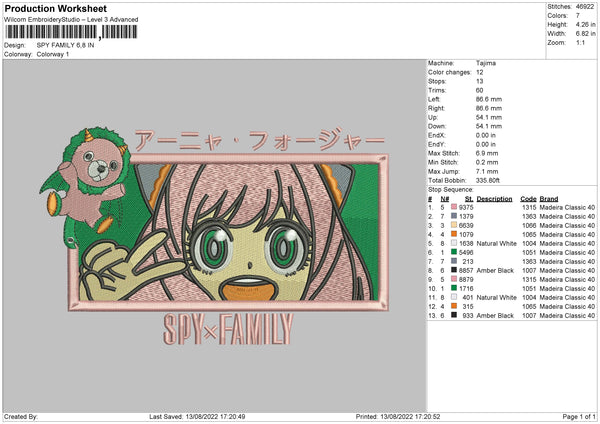The height and width of the screenshot is (424, 600).
Task: Click the 'Brand' column header
Action: click(549, 199)
